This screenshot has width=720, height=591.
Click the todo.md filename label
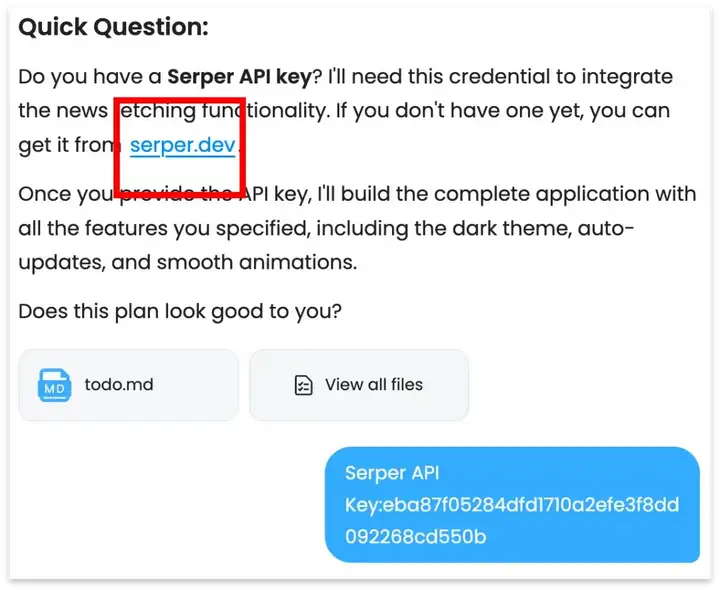[x=119, y=384]
